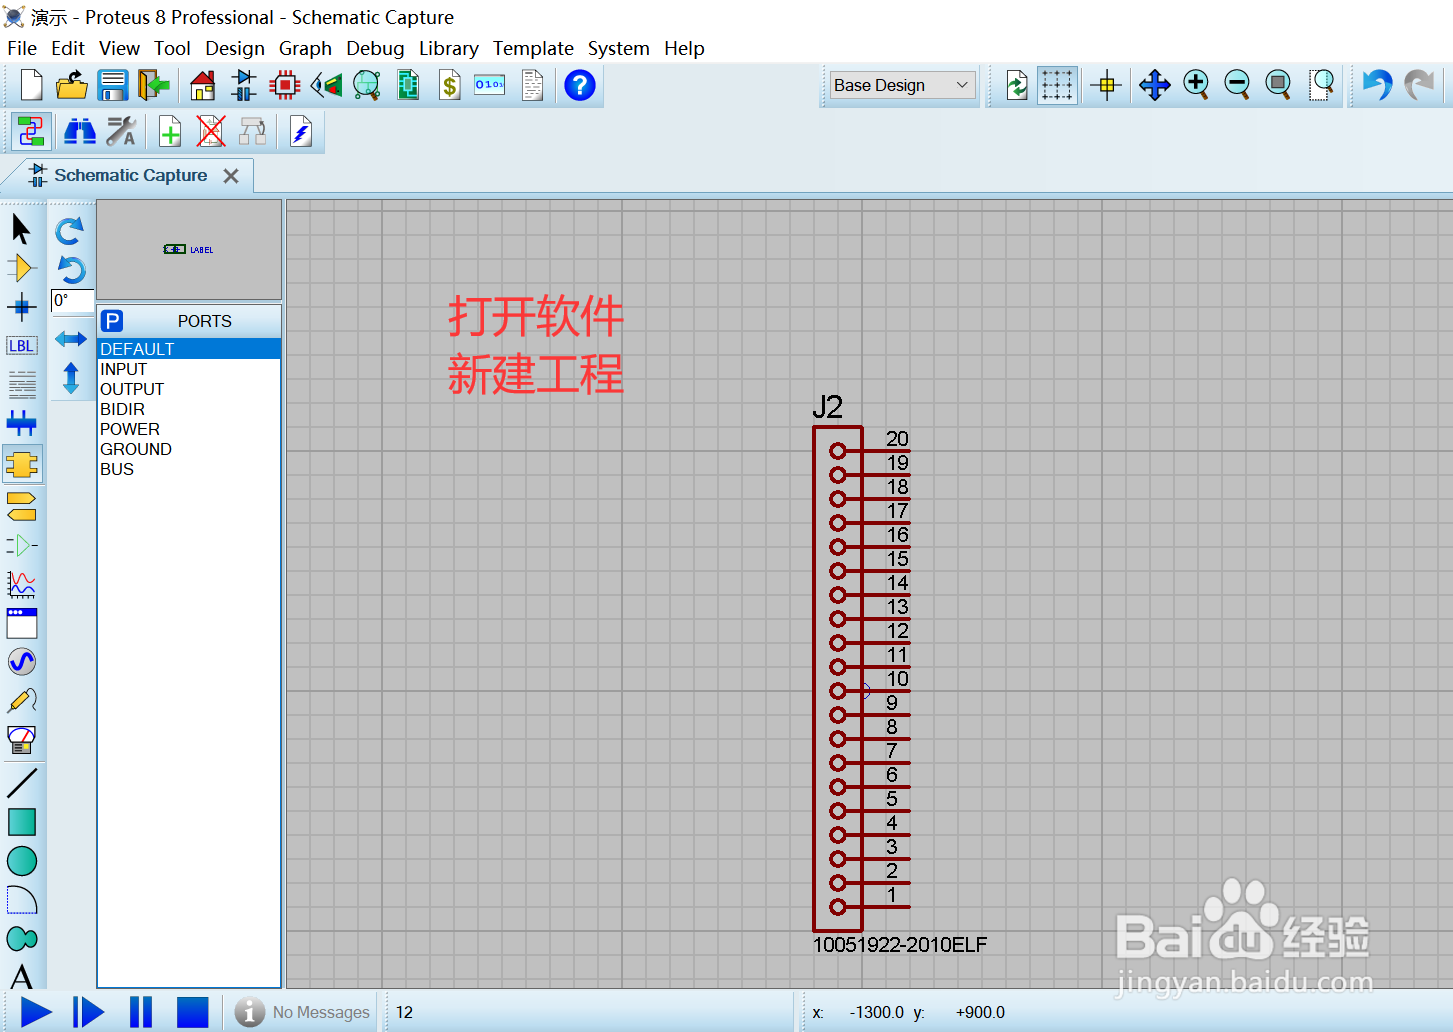
Task: Choose the Text Script Mode tool
Action: coord(21,385)
